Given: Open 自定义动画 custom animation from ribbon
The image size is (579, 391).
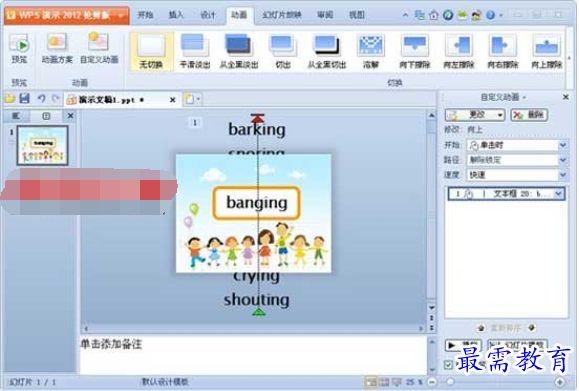Looking at the screenshot, I should click(x=99, y=48).
